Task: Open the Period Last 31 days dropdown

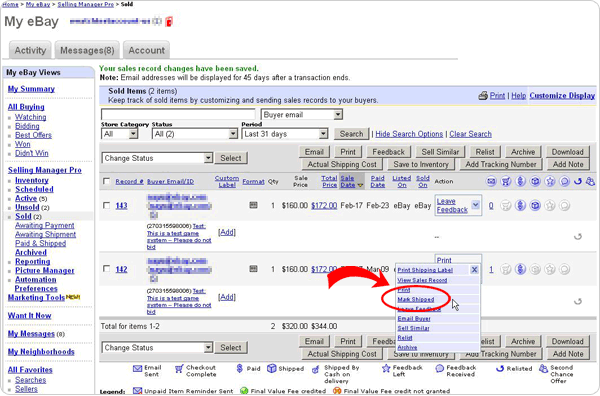Action: point(285,134)
